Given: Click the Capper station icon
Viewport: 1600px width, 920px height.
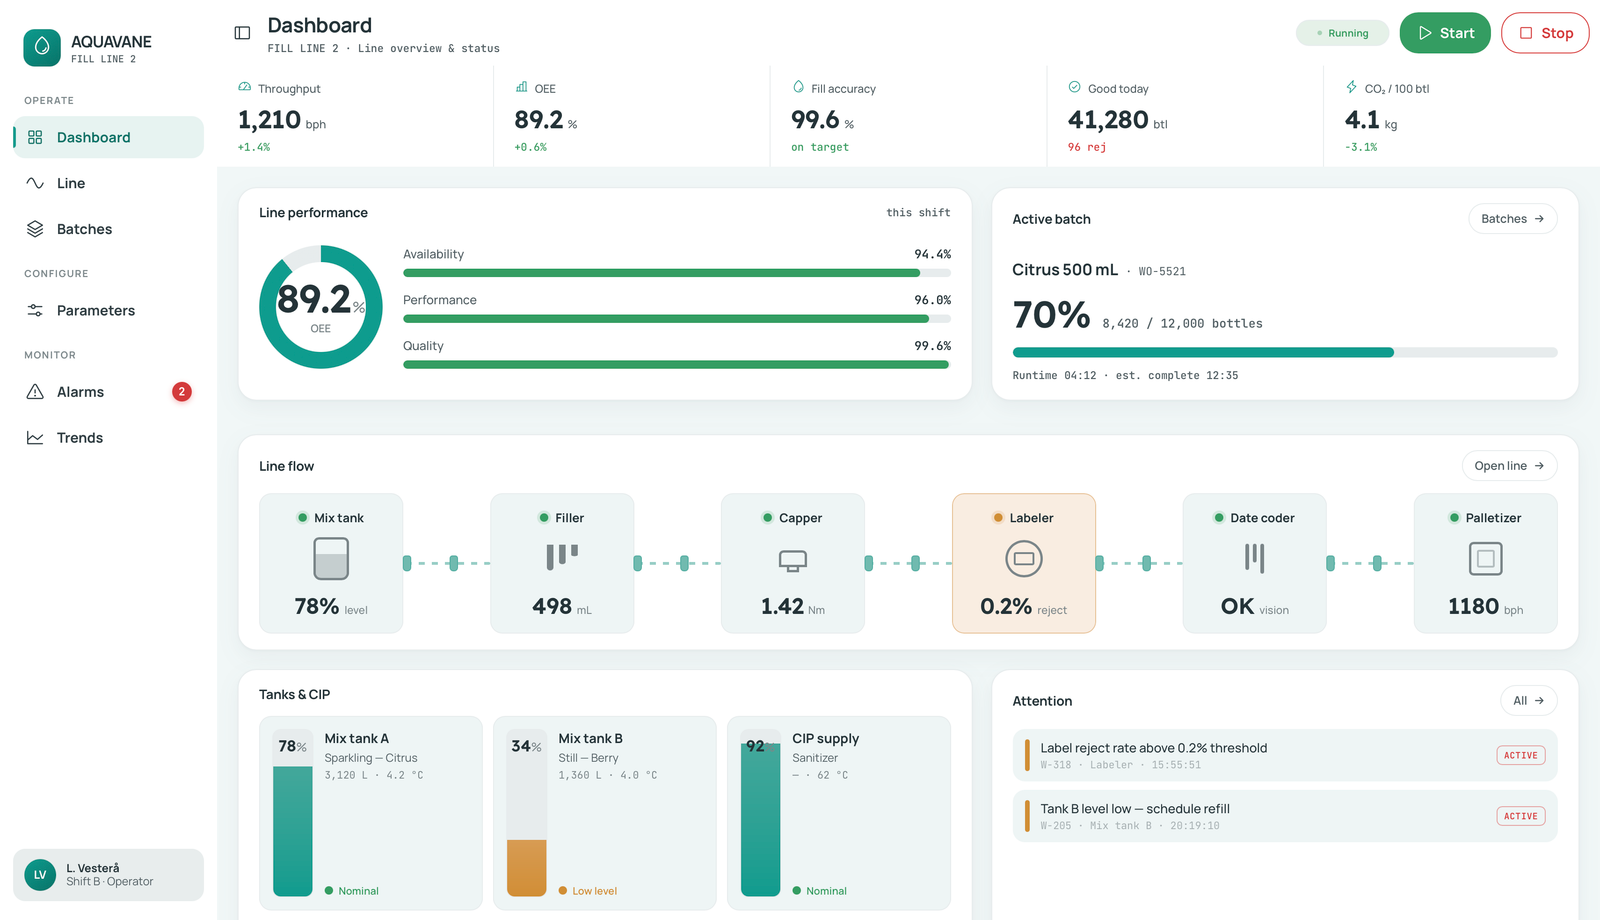Looking at the screenshot, I should pos(793,561).
